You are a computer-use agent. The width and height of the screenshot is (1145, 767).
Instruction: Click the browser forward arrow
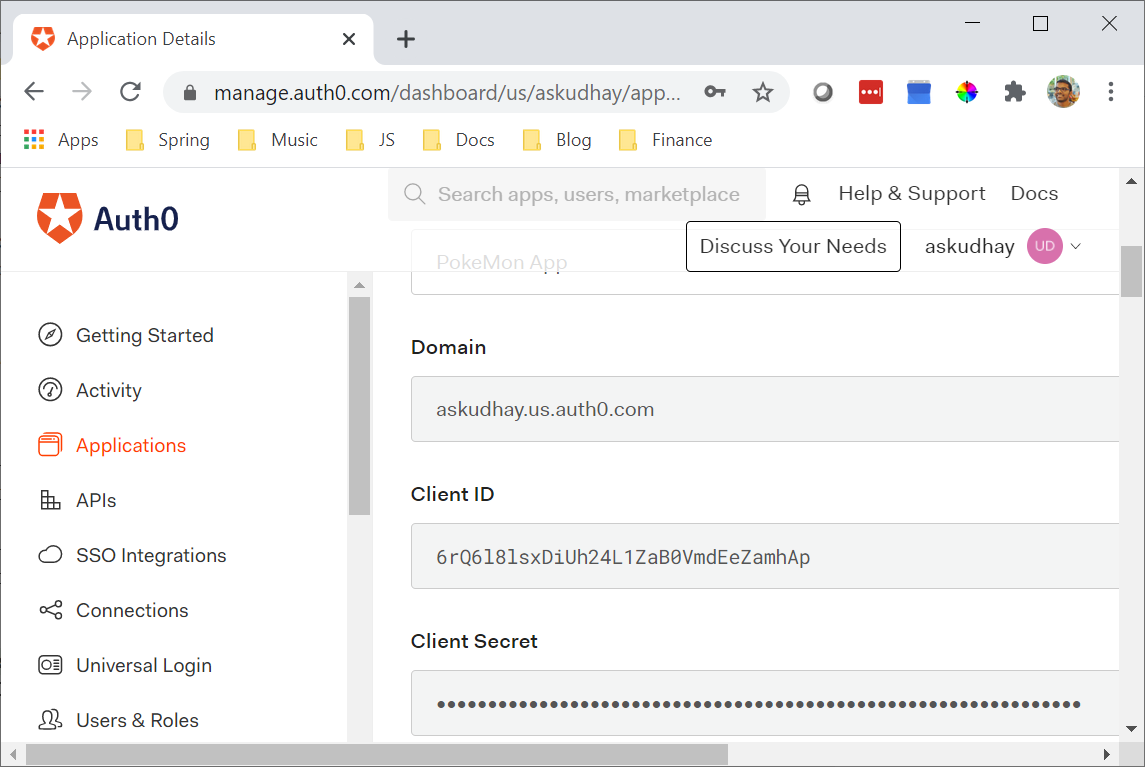pos(82,92)
